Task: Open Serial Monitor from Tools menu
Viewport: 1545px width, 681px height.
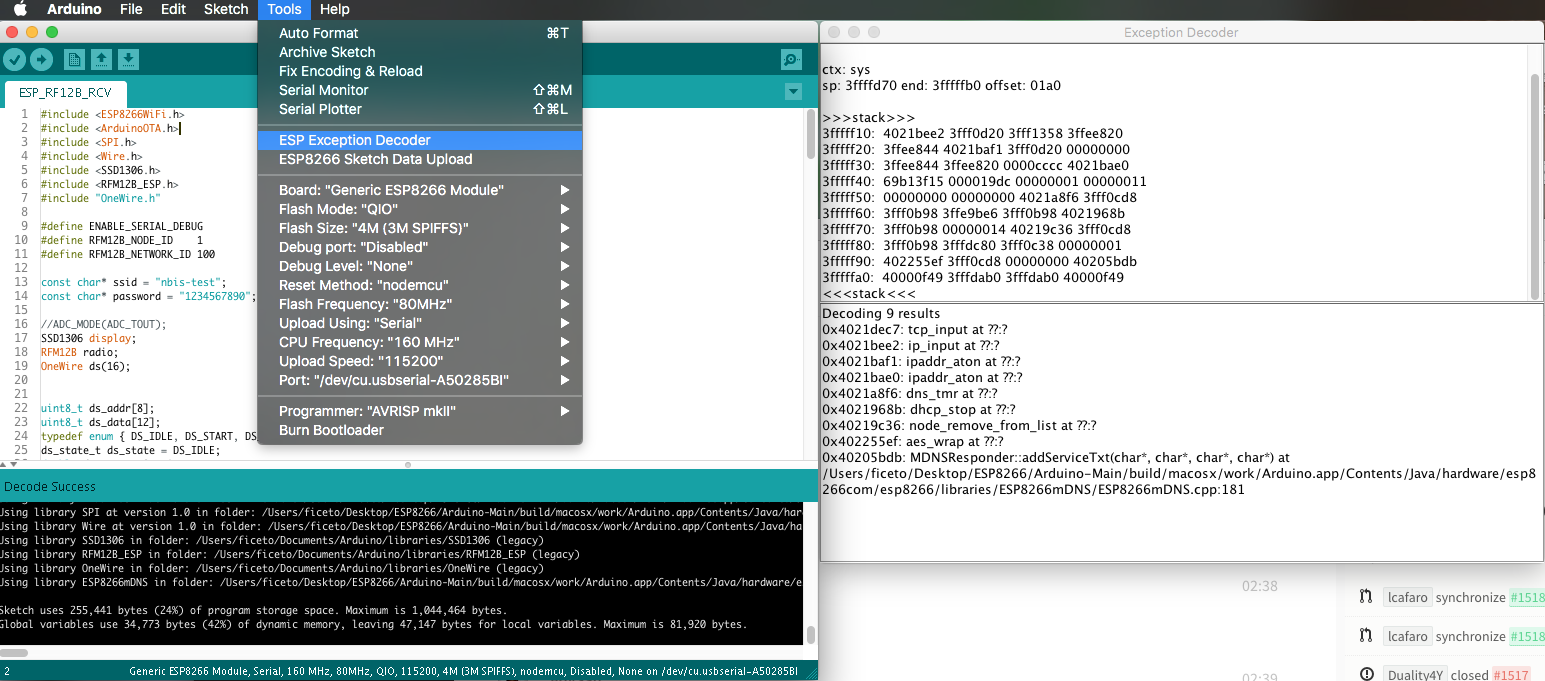Action: [420, 90]
